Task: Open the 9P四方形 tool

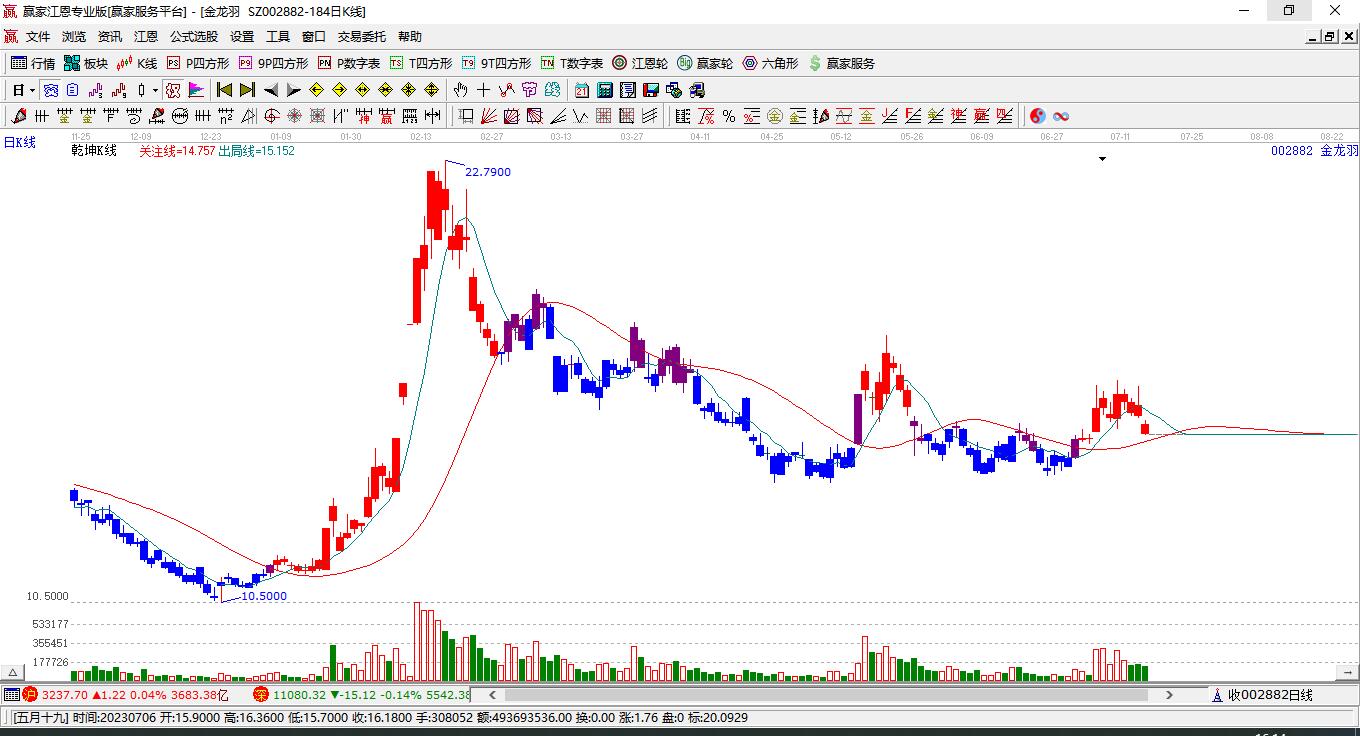Action: [x=273, y=63]
